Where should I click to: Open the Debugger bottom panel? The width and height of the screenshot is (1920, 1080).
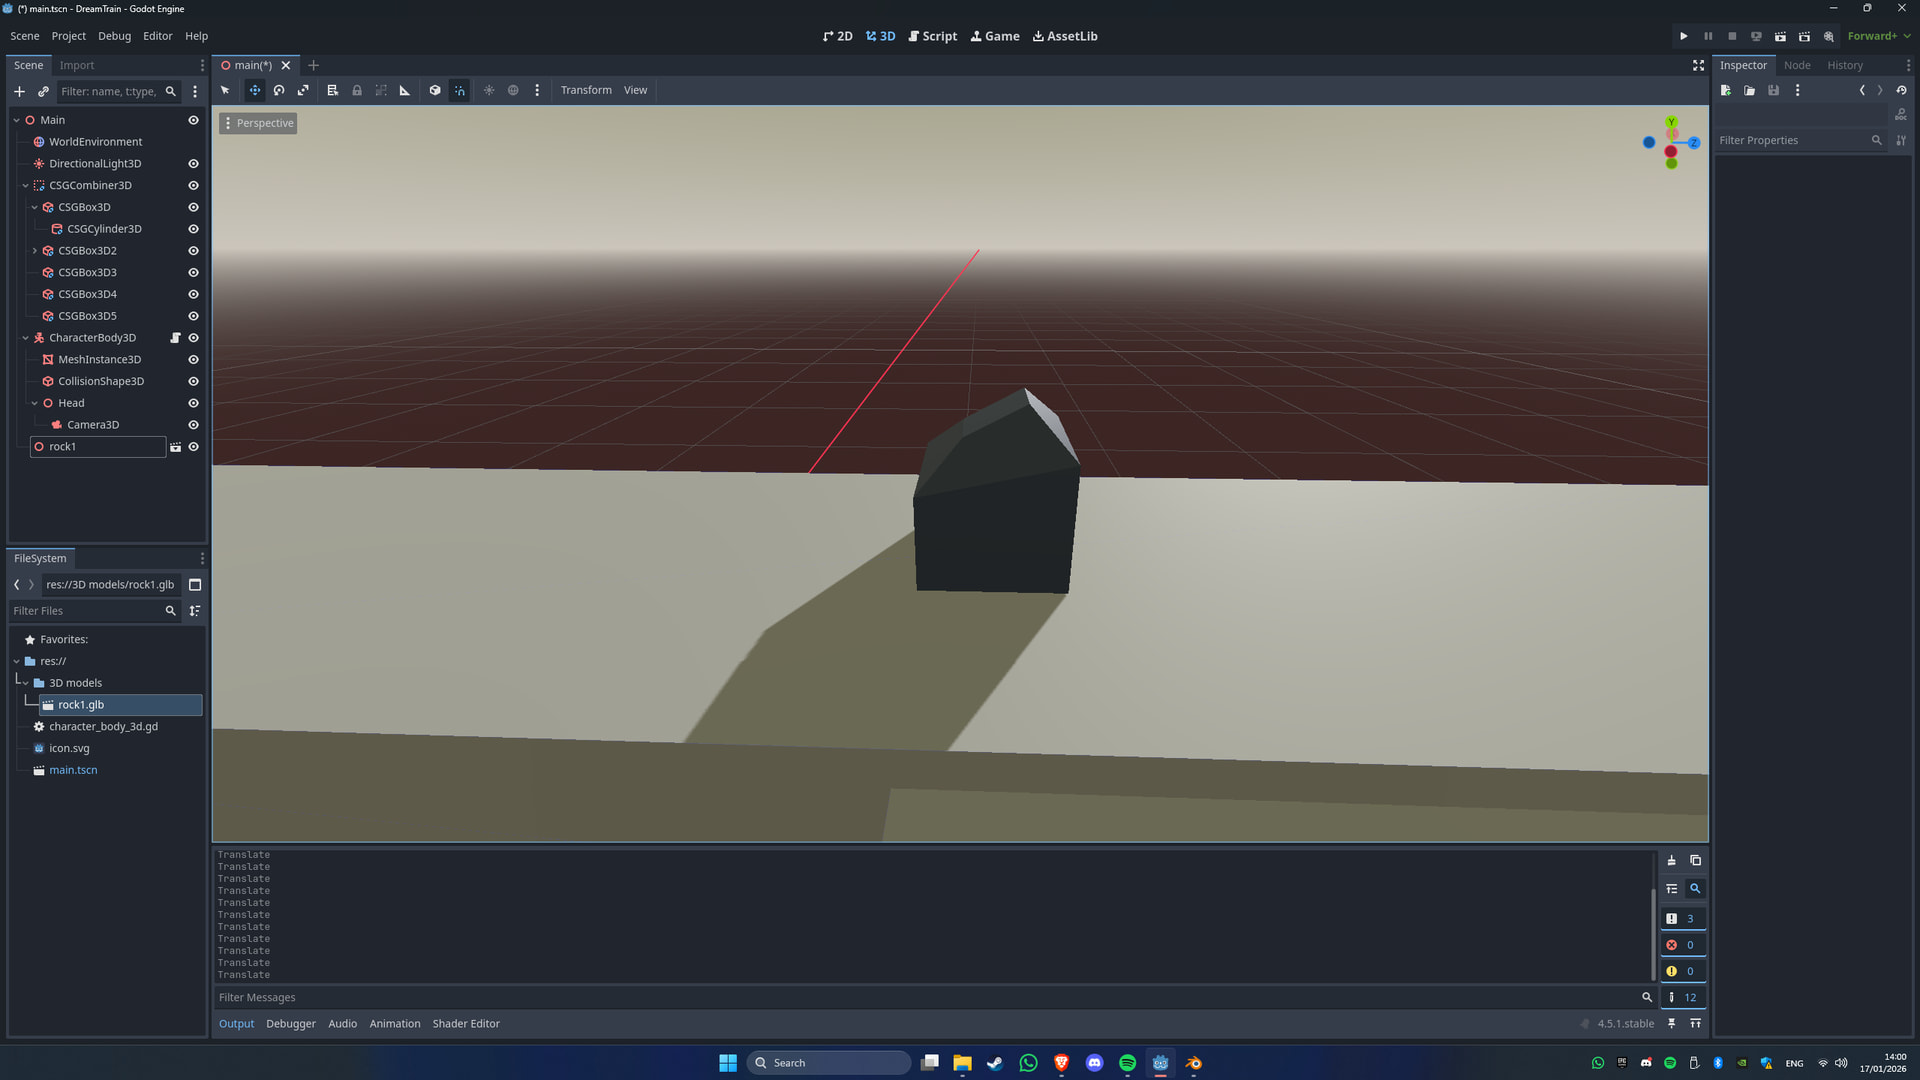coord(290,1023)
